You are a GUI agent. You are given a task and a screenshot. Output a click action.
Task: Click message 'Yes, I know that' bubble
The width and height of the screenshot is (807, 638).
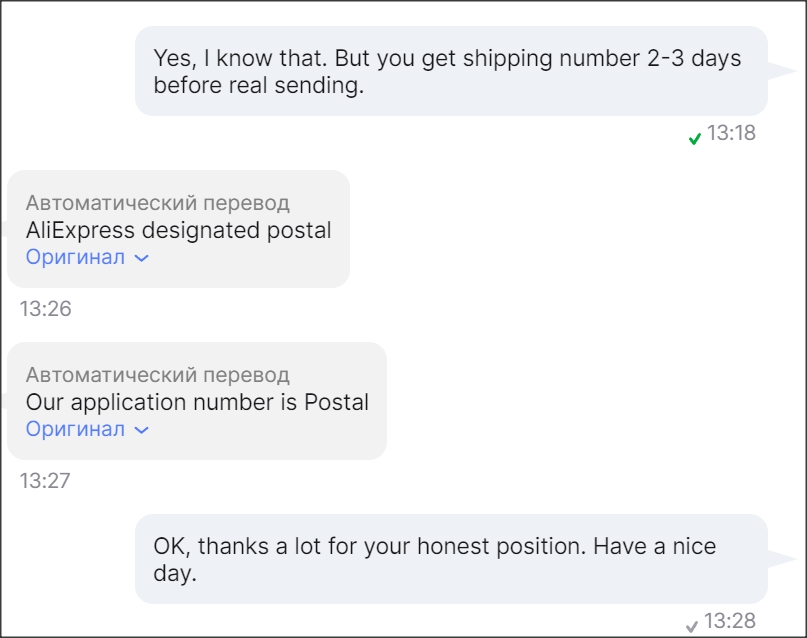pyautogui.click(x=450, y=71)
